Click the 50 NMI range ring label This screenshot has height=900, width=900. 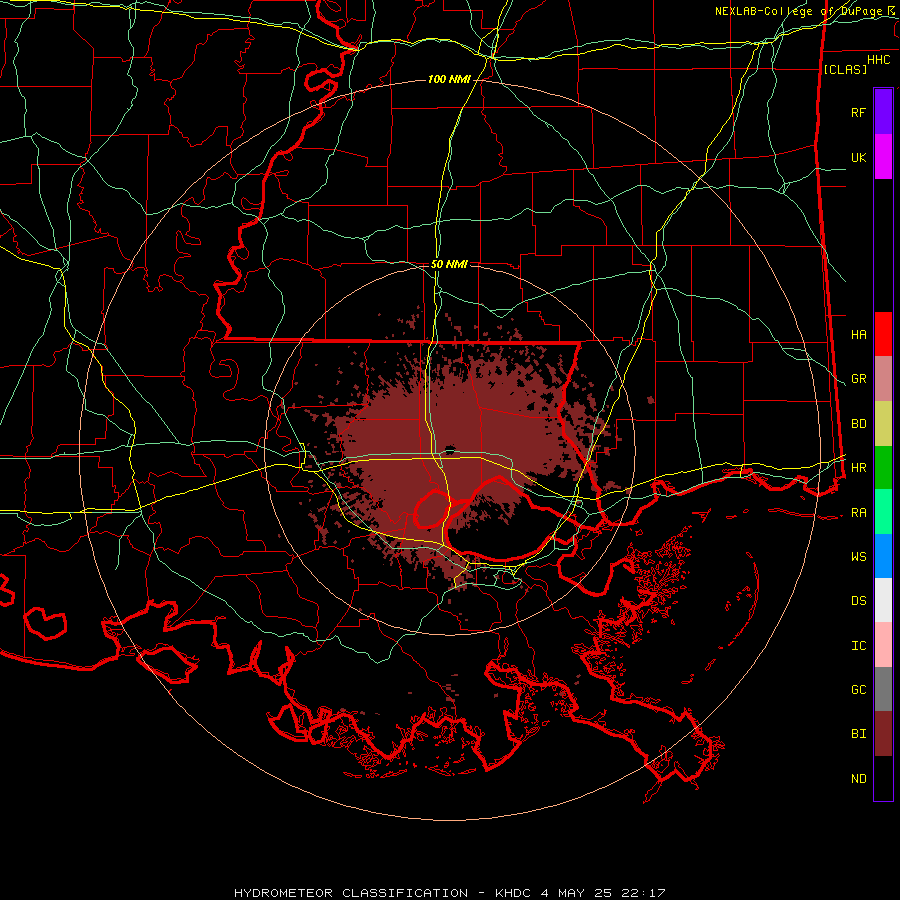pos(449,264)
